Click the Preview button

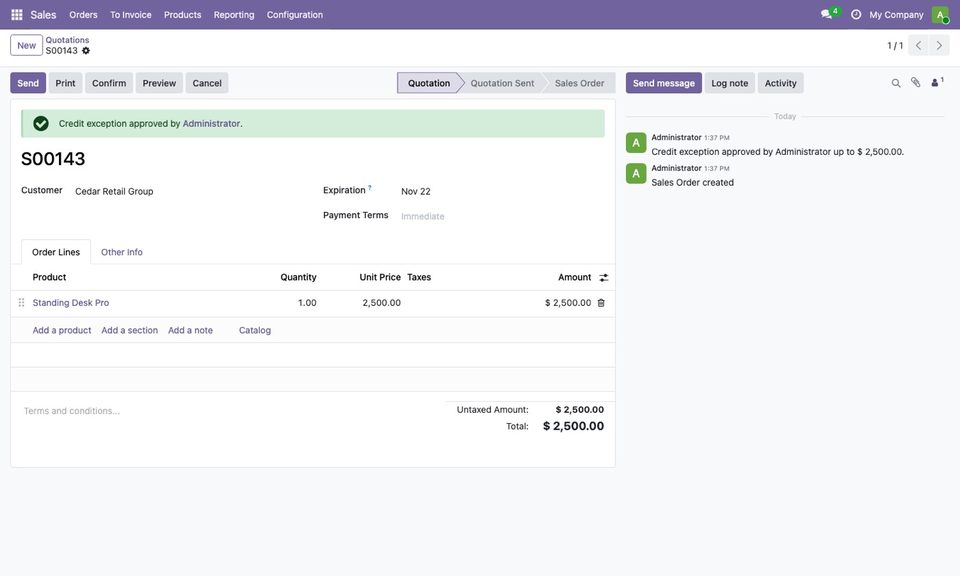click(x=159, y=83)
